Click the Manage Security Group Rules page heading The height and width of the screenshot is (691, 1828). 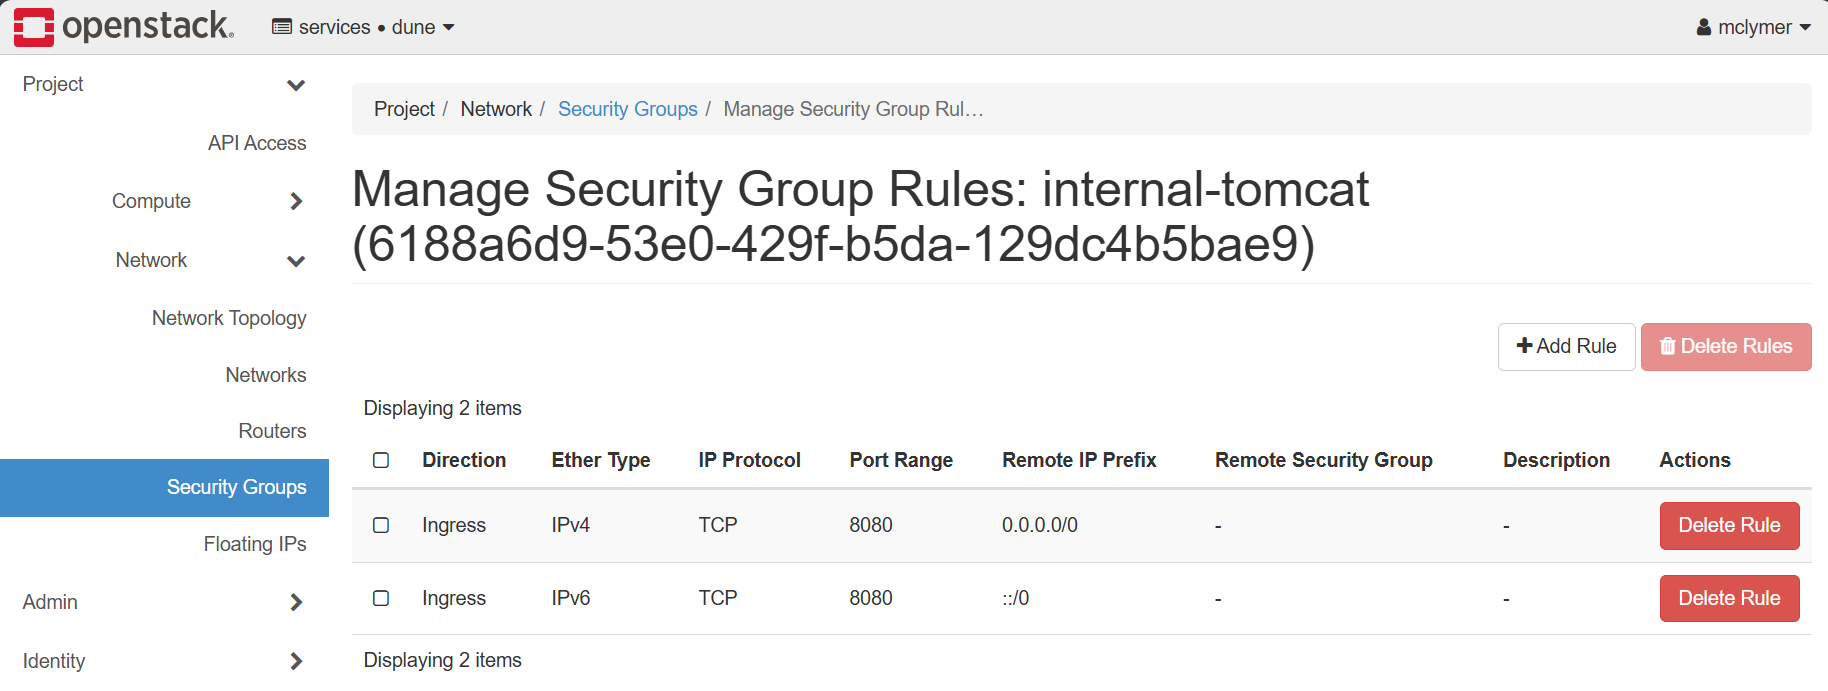click(860, 216)
